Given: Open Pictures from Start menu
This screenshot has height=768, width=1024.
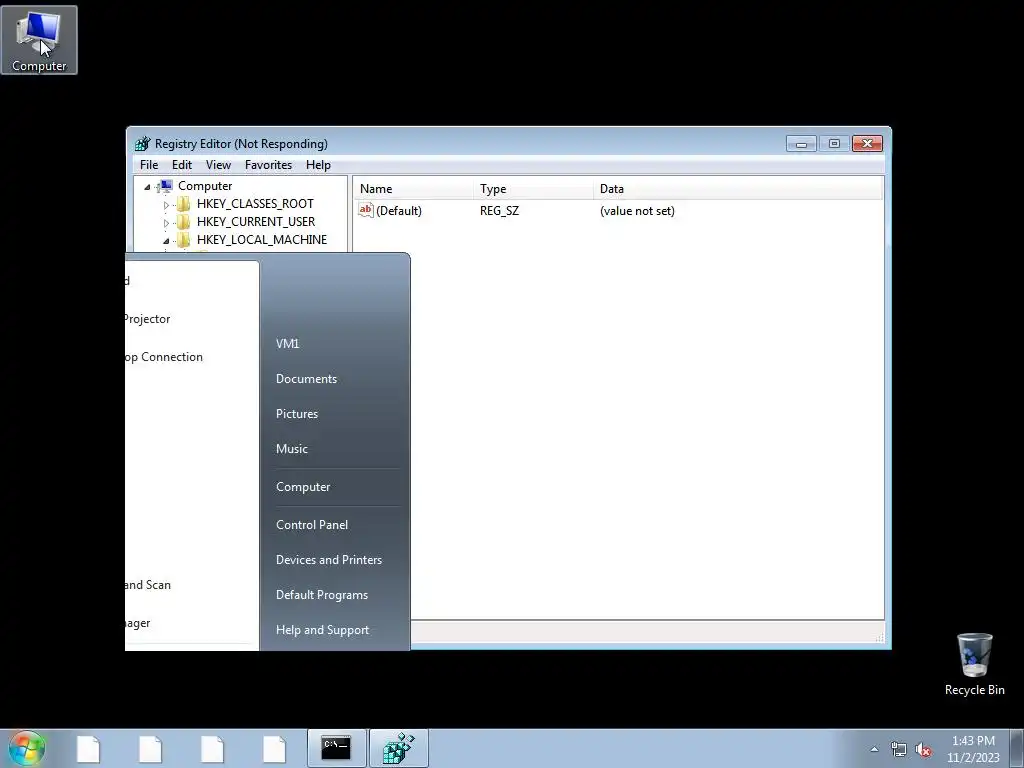Looking at the screenshot, I should click(x=296, y=414).
